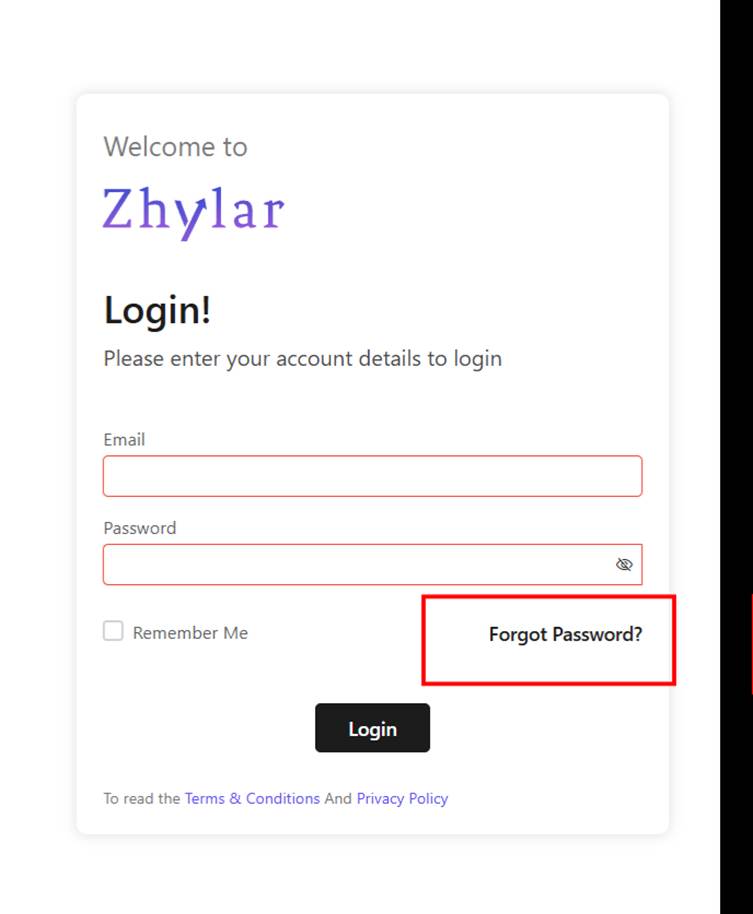Open the Privacy Policy link
The width and height of the screenshot is (753, 914).
402,799
